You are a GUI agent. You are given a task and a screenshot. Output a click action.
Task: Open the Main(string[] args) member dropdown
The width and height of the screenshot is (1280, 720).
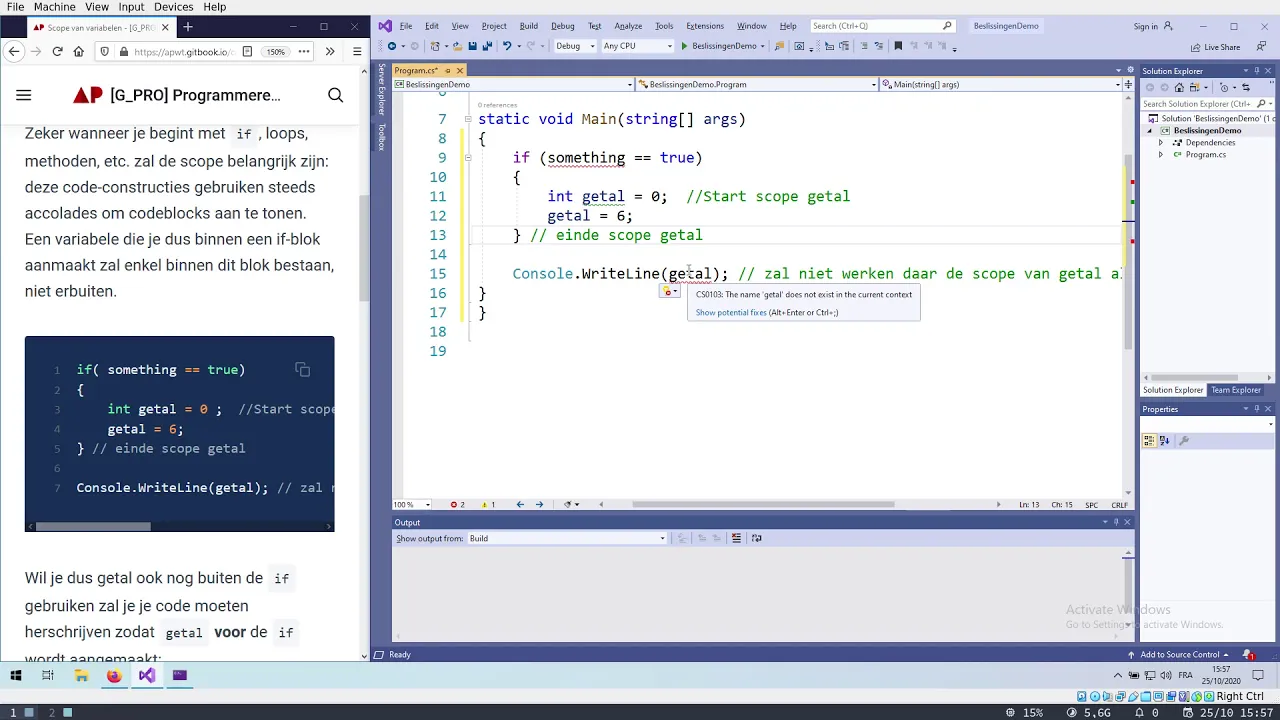1001,84
